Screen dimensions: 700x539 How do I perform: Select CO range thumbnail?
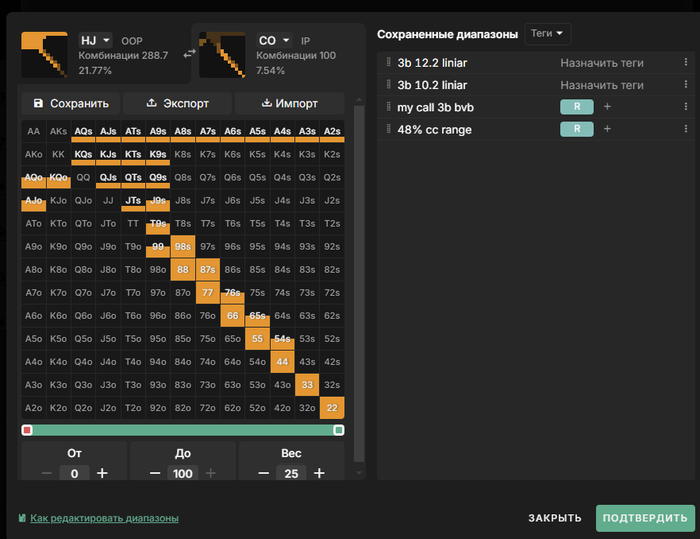click(x=222, y=54)
